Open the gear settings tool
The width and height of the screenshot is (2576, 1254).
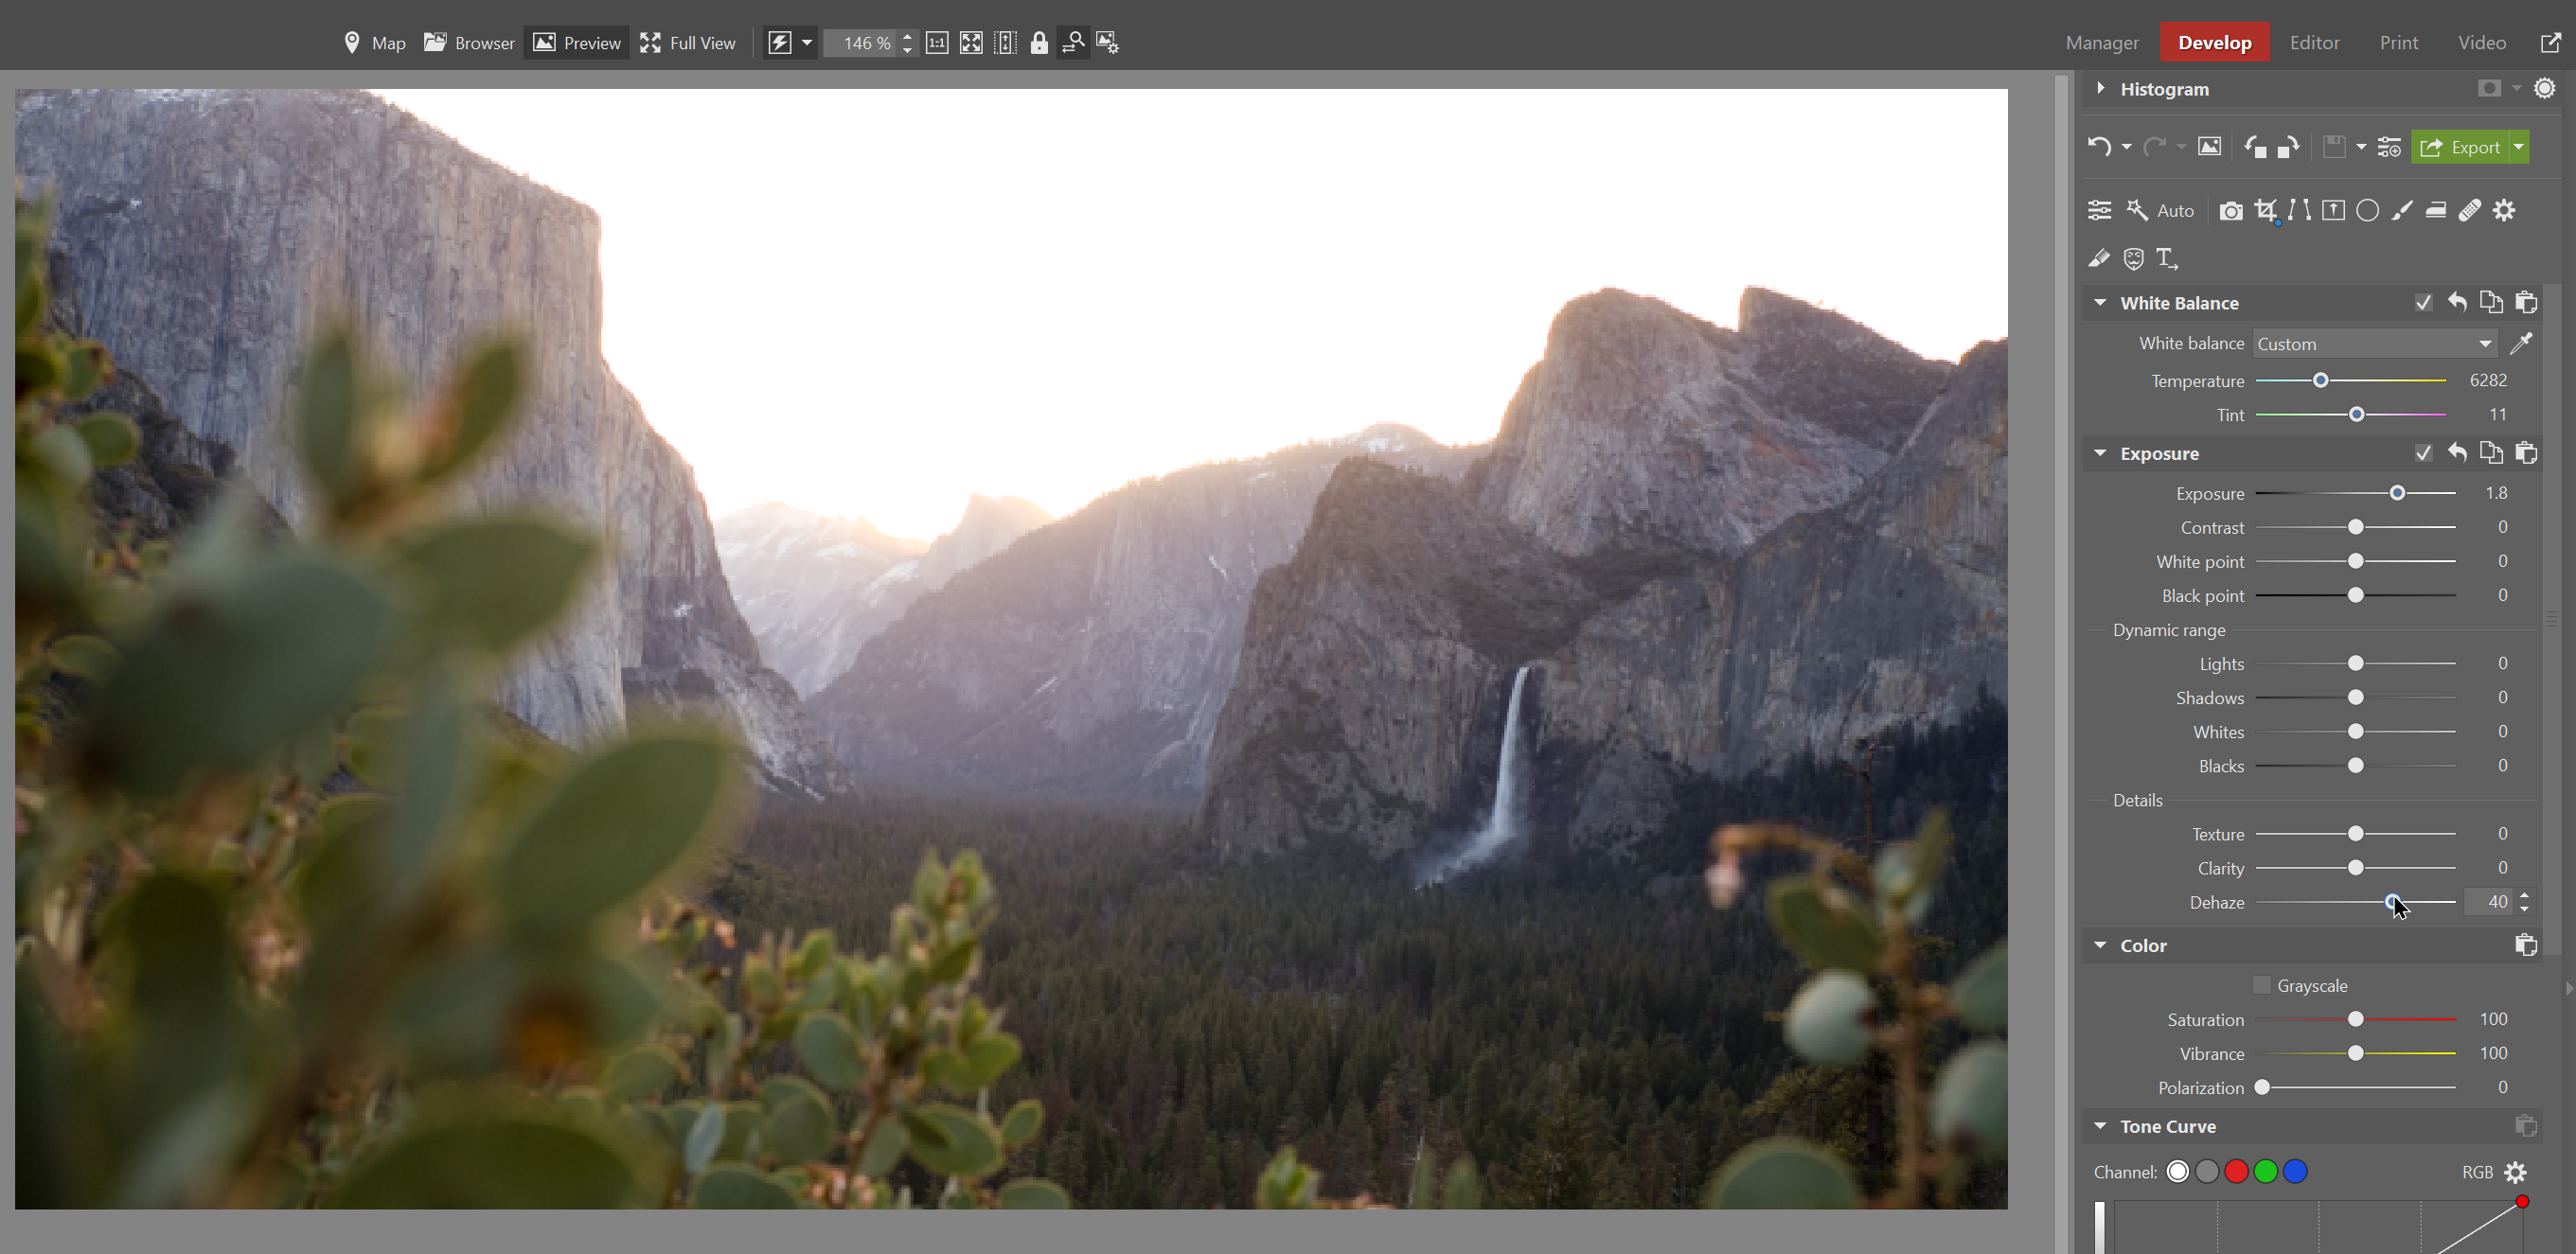point(2503,210)
